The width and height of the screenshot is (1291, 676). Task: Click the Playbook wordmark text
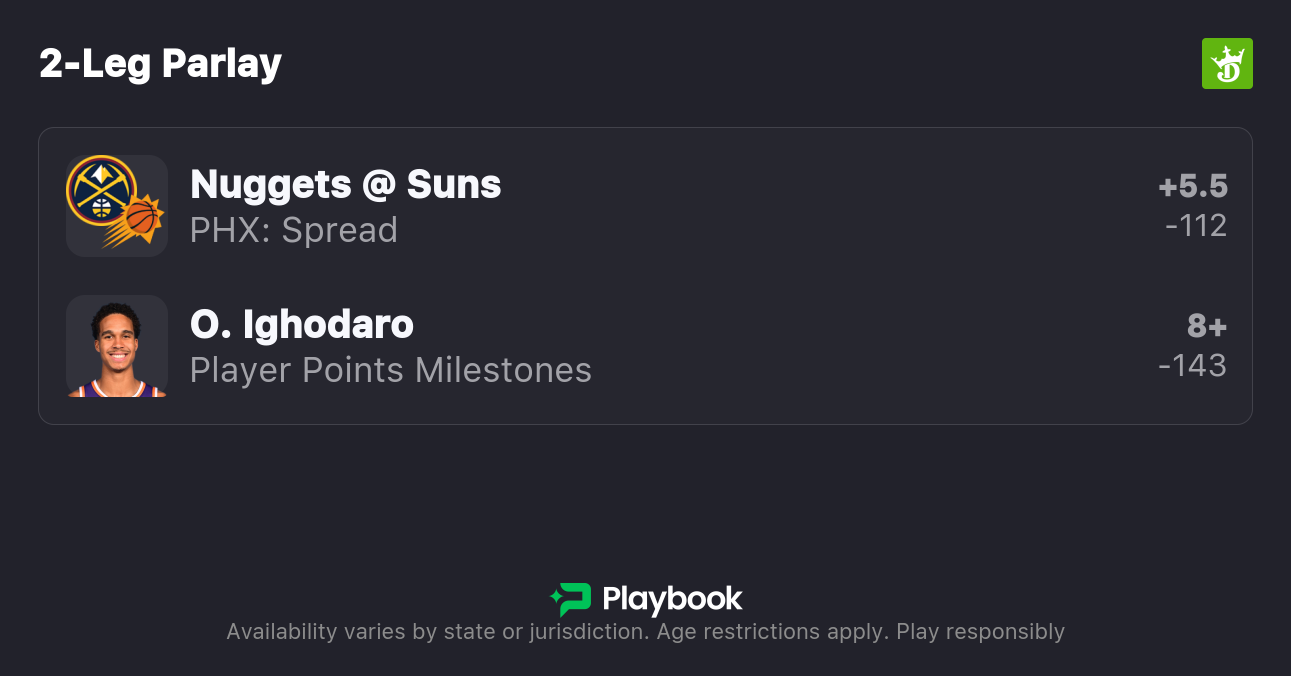pos(672,599)
